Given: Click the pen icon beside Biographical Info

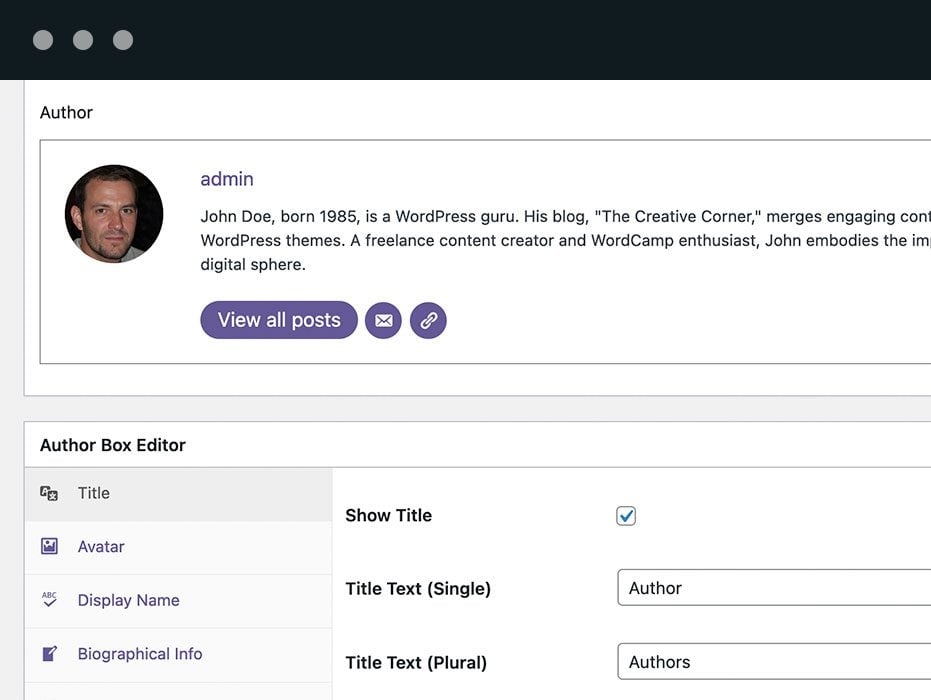Looking at the screenshot, I should point(49,653).
